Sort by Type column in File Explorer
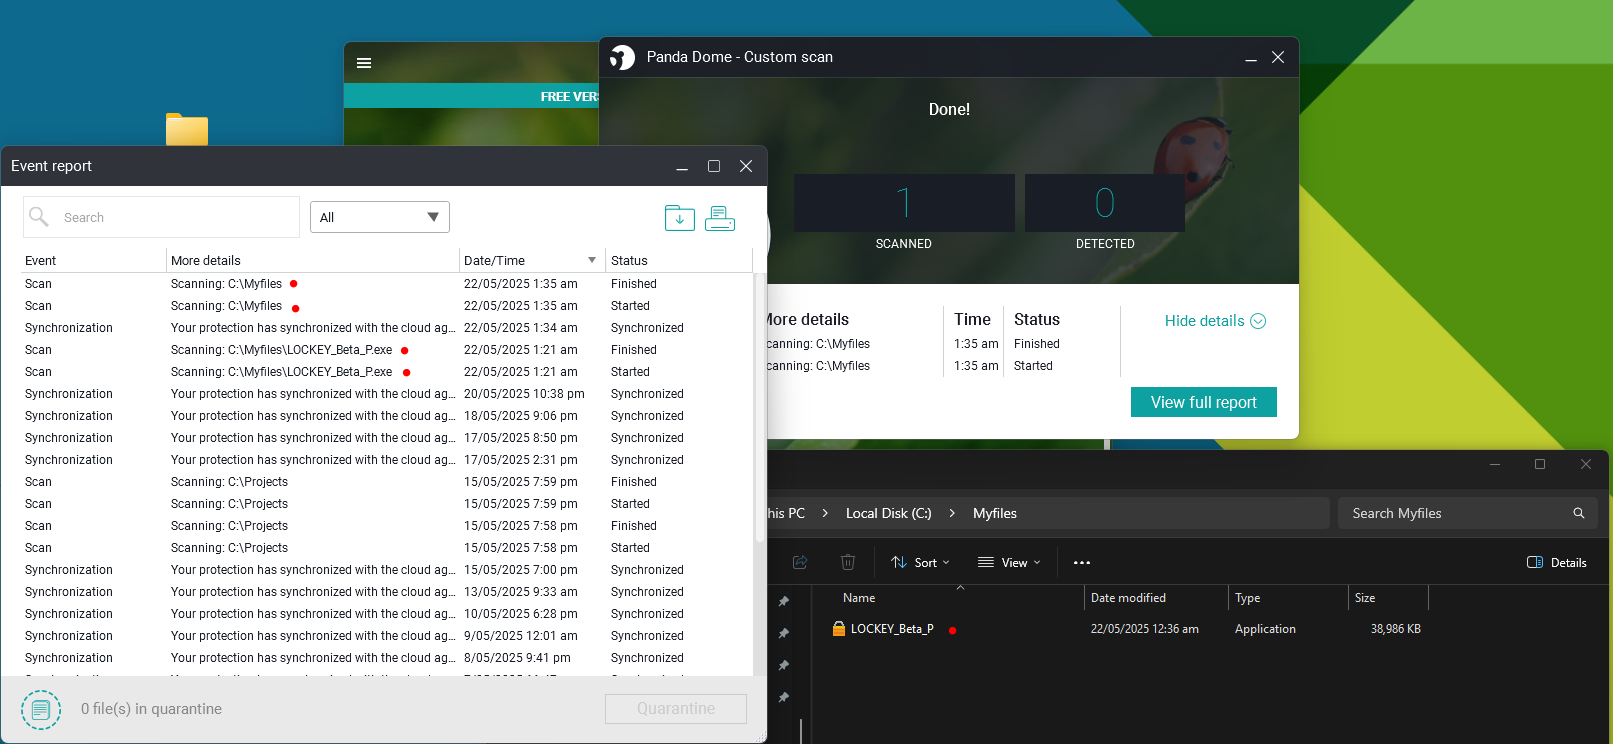The image size is (1613, 744). [1289, 598]
